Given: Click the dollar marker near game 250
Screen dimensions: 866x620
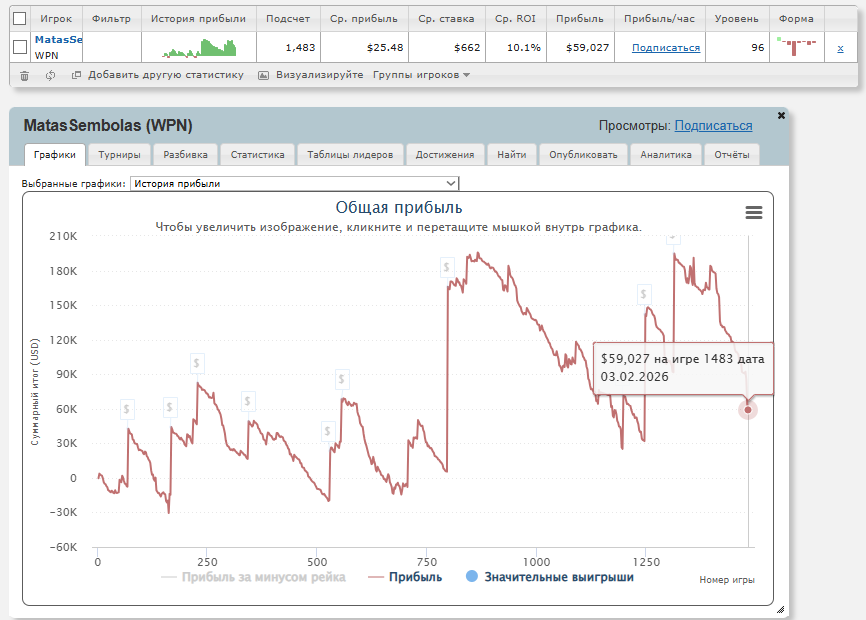Looking at the screenshot, I should (x=198, y=363).
